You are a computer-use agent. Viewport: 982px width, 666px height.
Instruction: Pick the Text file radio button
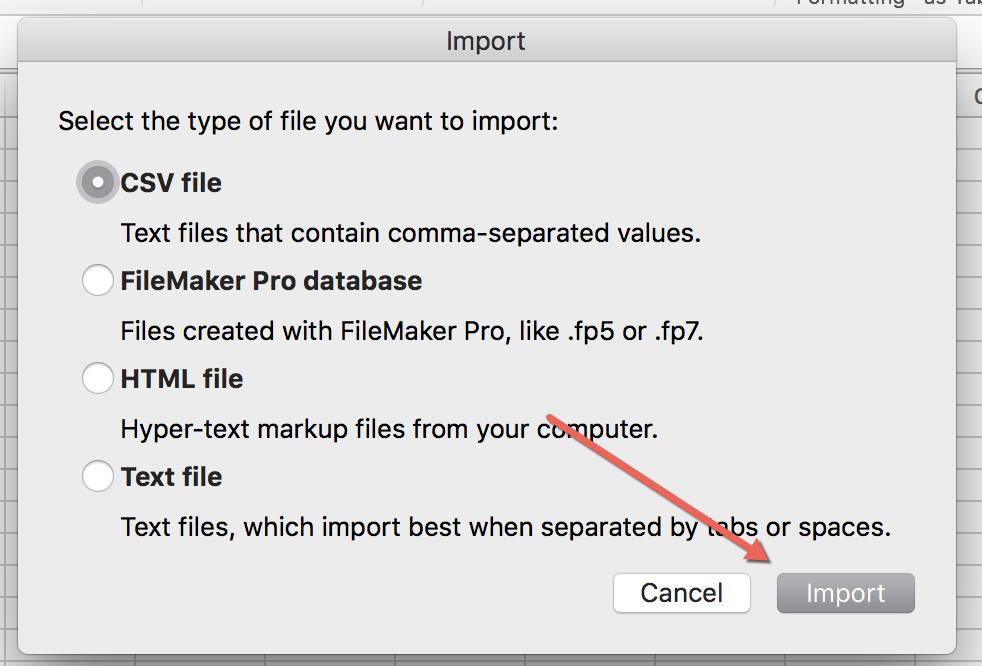pyautogui.click(x=98, y=476)
